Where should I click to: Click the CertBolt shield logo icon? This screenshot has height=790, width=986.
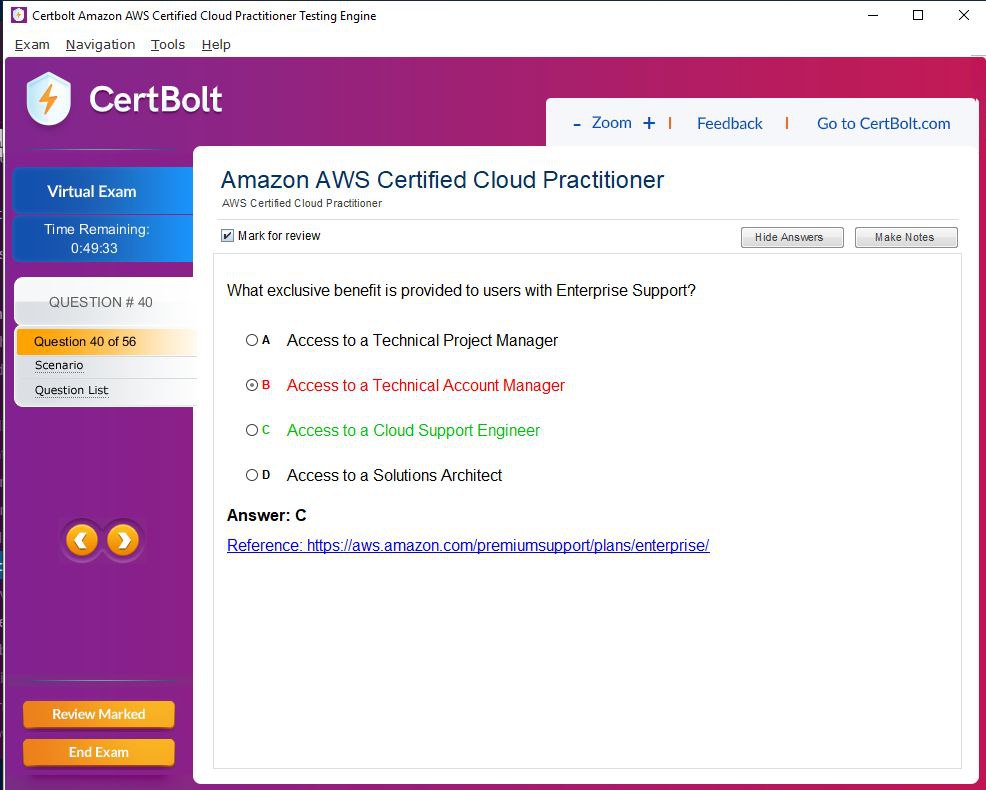point(48,99)
